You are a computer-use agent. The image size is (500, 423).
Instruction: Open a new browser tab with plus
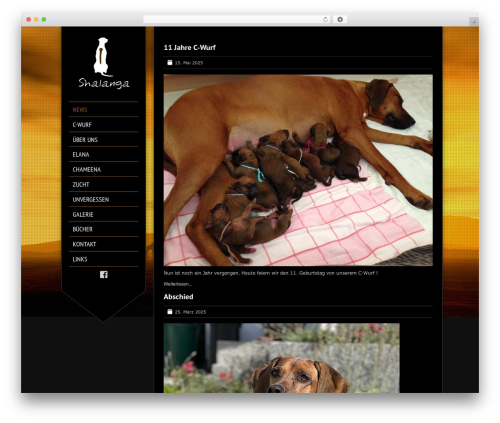(474, 22)
